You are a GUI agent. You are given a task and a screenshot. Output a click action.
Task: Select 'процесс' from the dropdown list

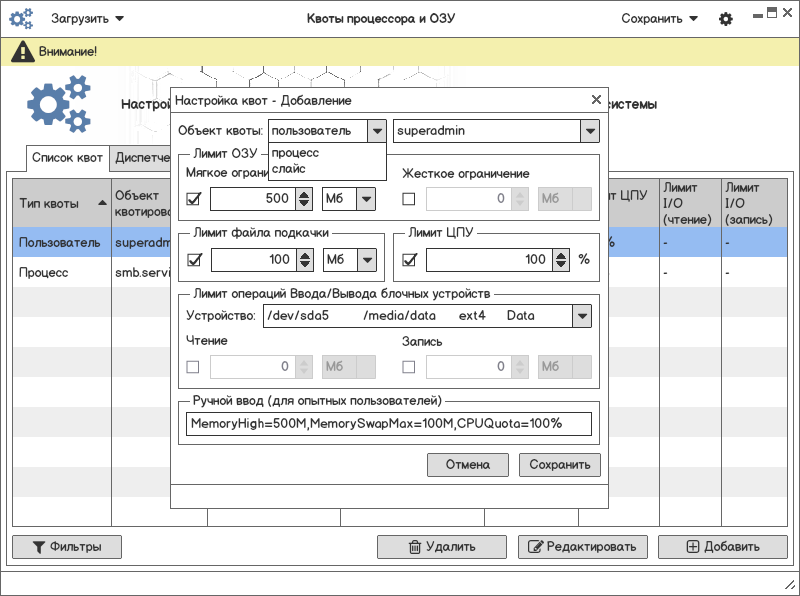point(296,153)
